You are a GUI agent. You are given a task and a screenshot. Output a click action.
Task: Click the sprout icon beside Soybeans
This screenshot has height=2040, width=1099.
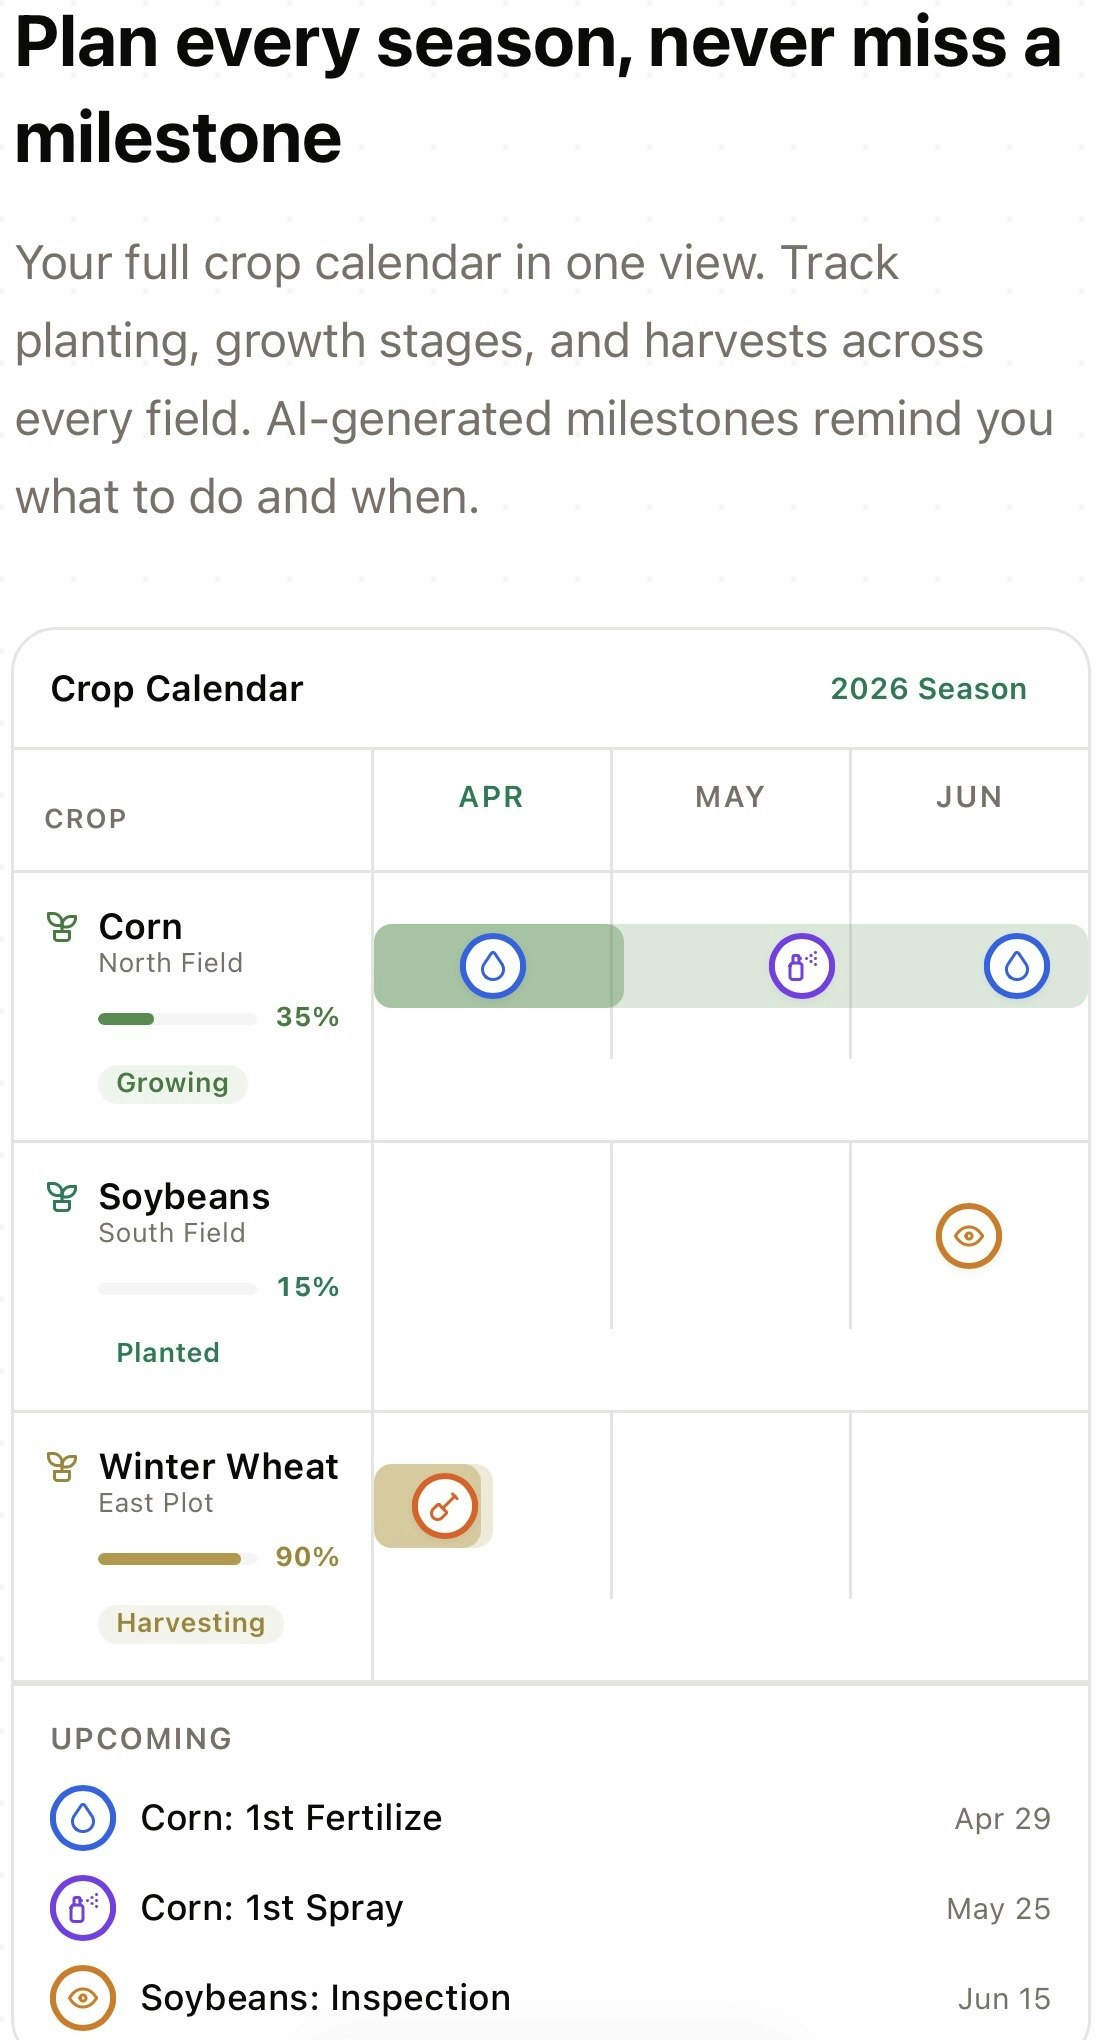tap(62, 1197)
